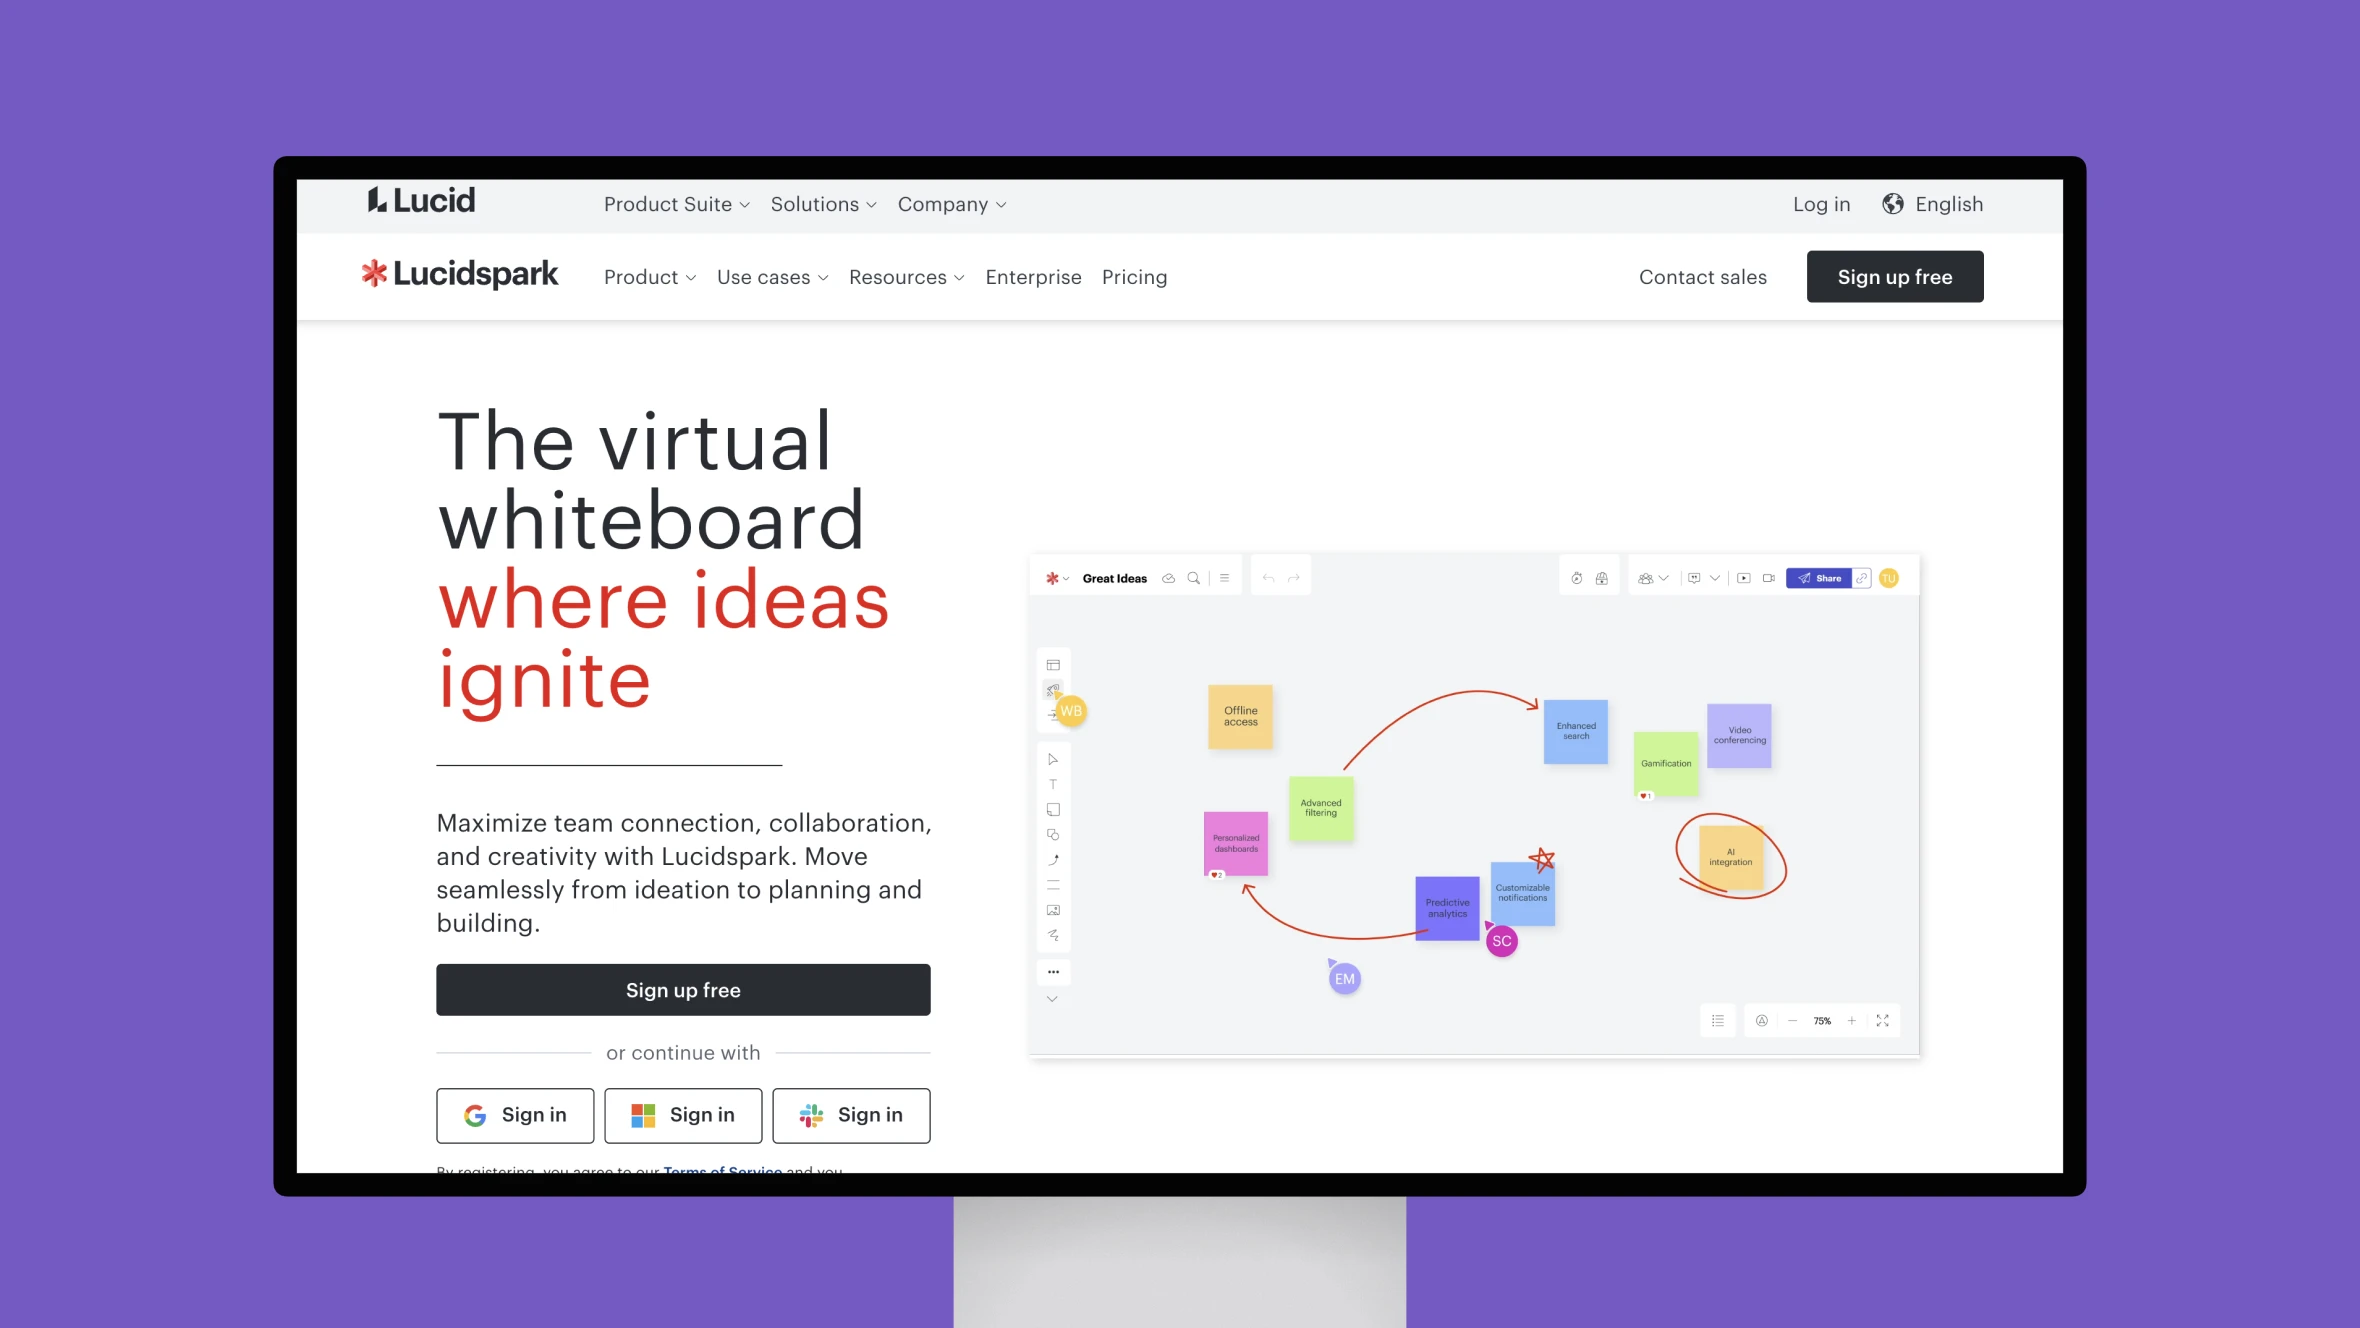
Task: Expand the Product Suite dropdown menu
Action: (676, 204)
